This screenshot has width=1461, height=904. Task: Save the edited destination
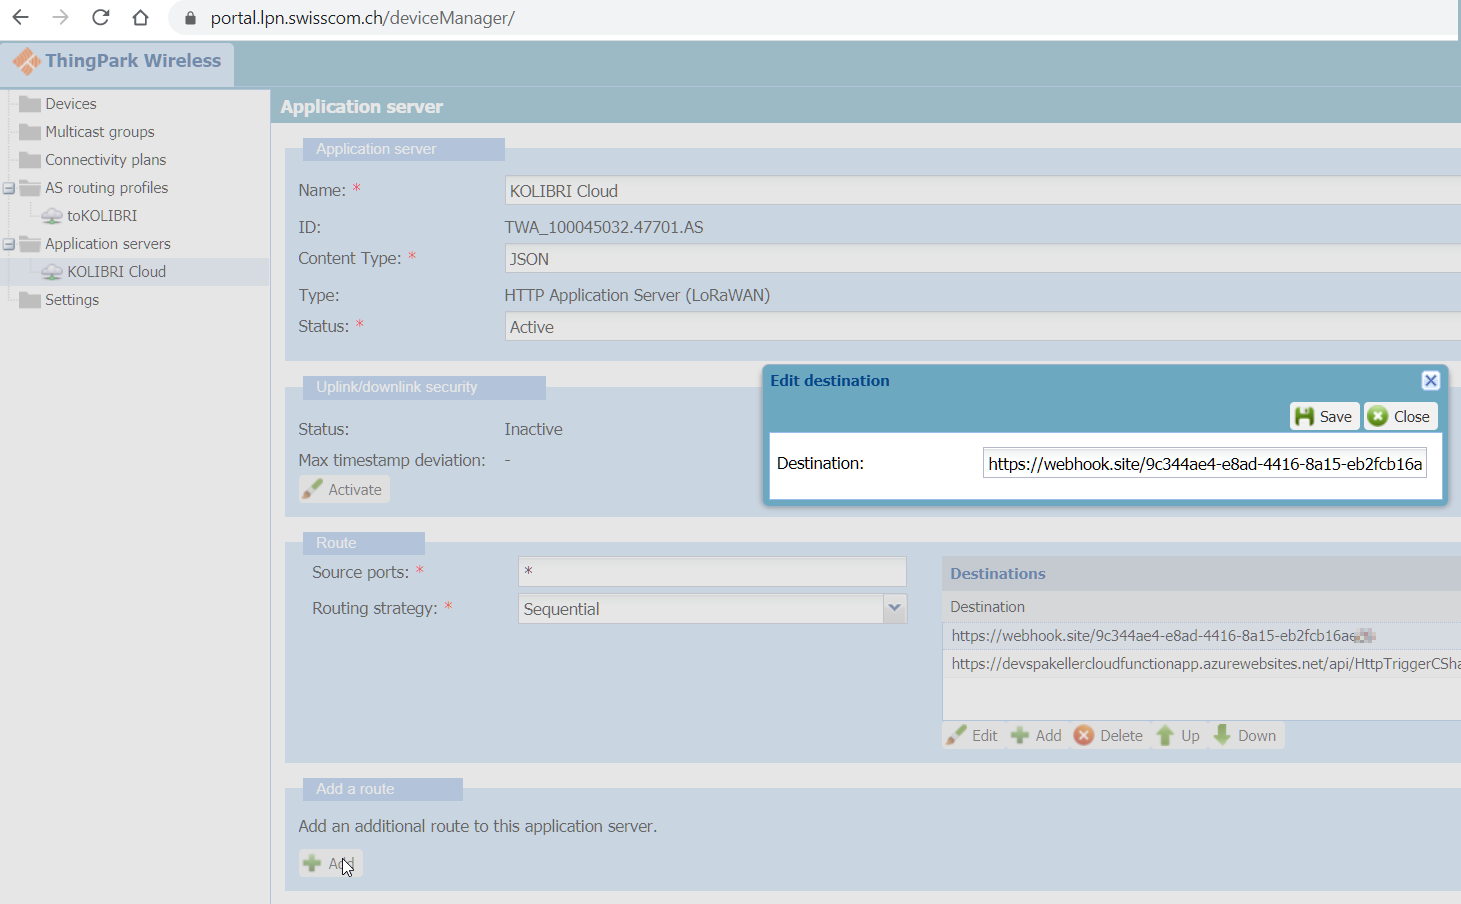[1324, 416]
